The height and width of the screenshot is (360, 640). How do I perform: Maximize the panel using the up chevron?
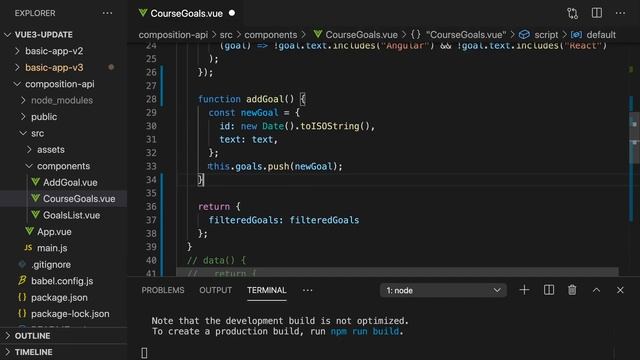[596, 290]
